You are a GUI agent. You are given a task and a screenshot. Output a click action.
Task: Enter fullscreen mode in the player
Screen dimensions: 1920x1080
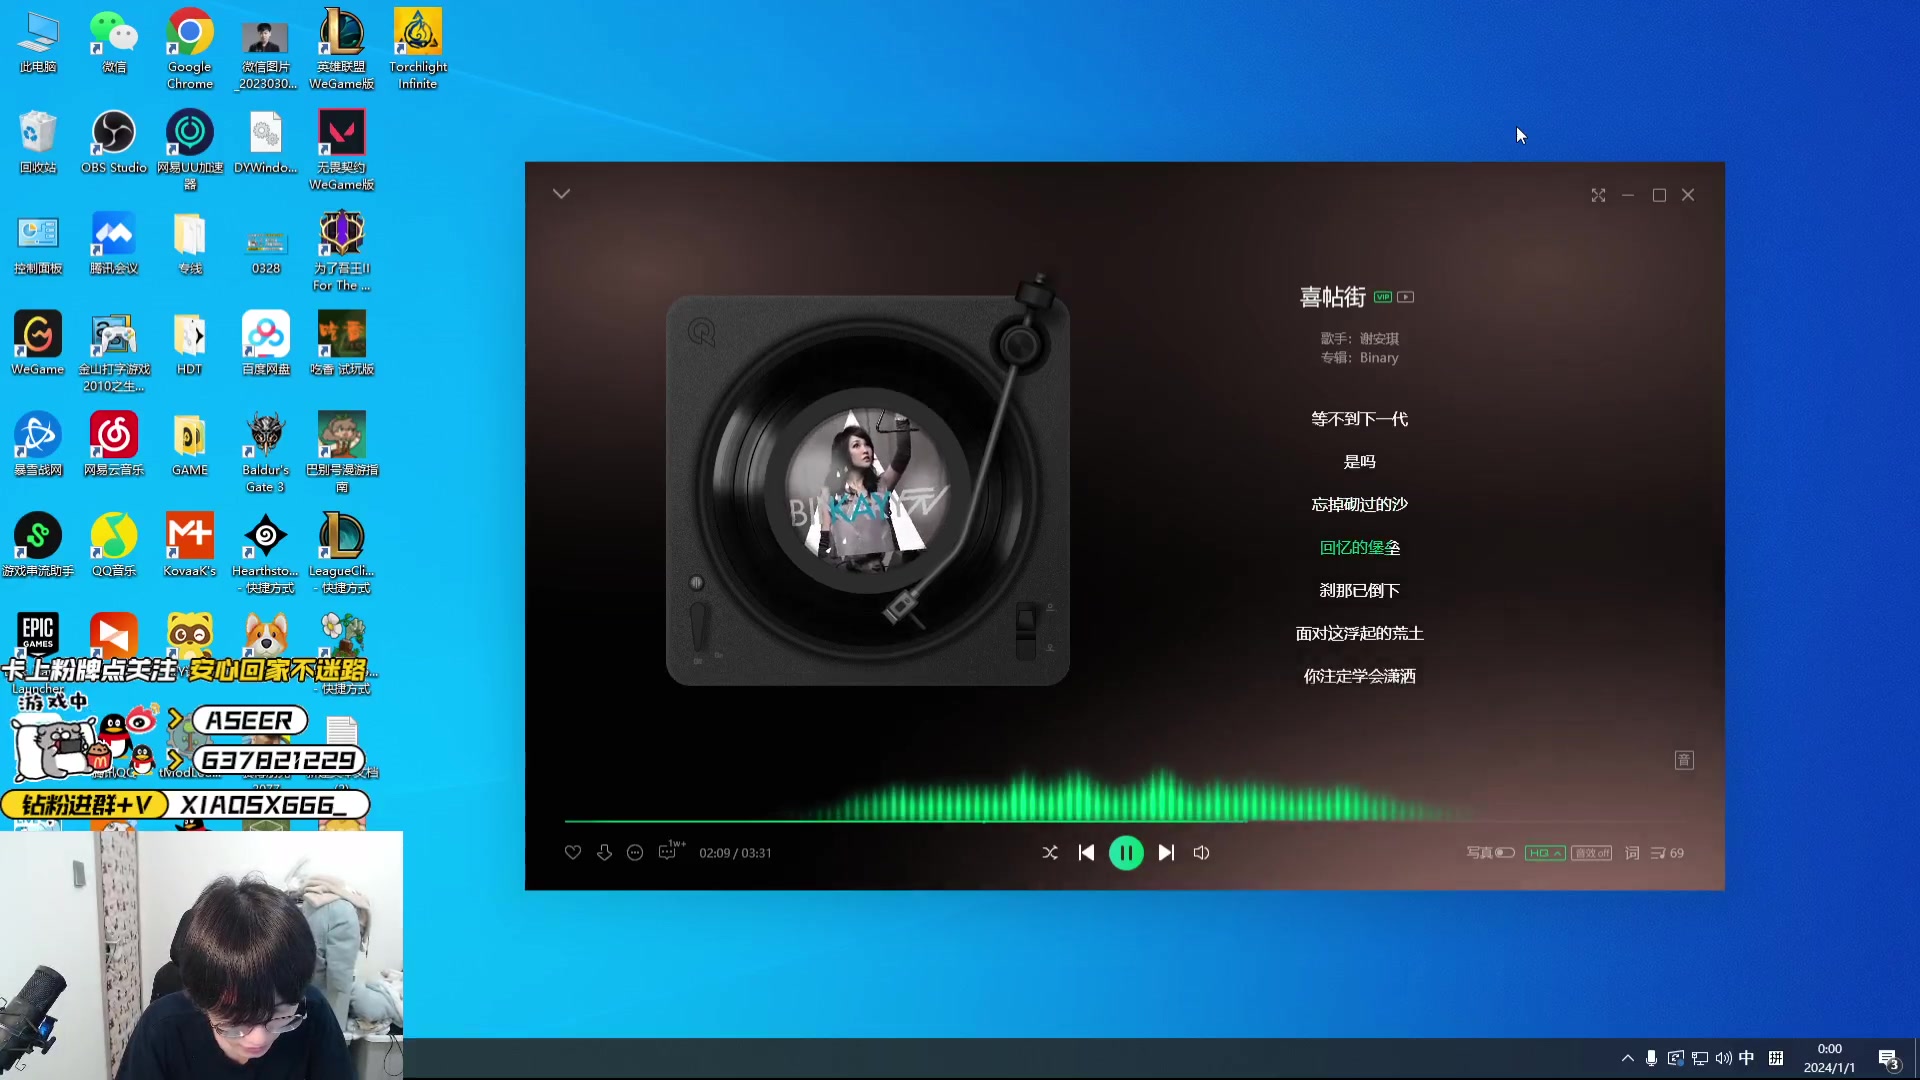(x=1598, y=195)
